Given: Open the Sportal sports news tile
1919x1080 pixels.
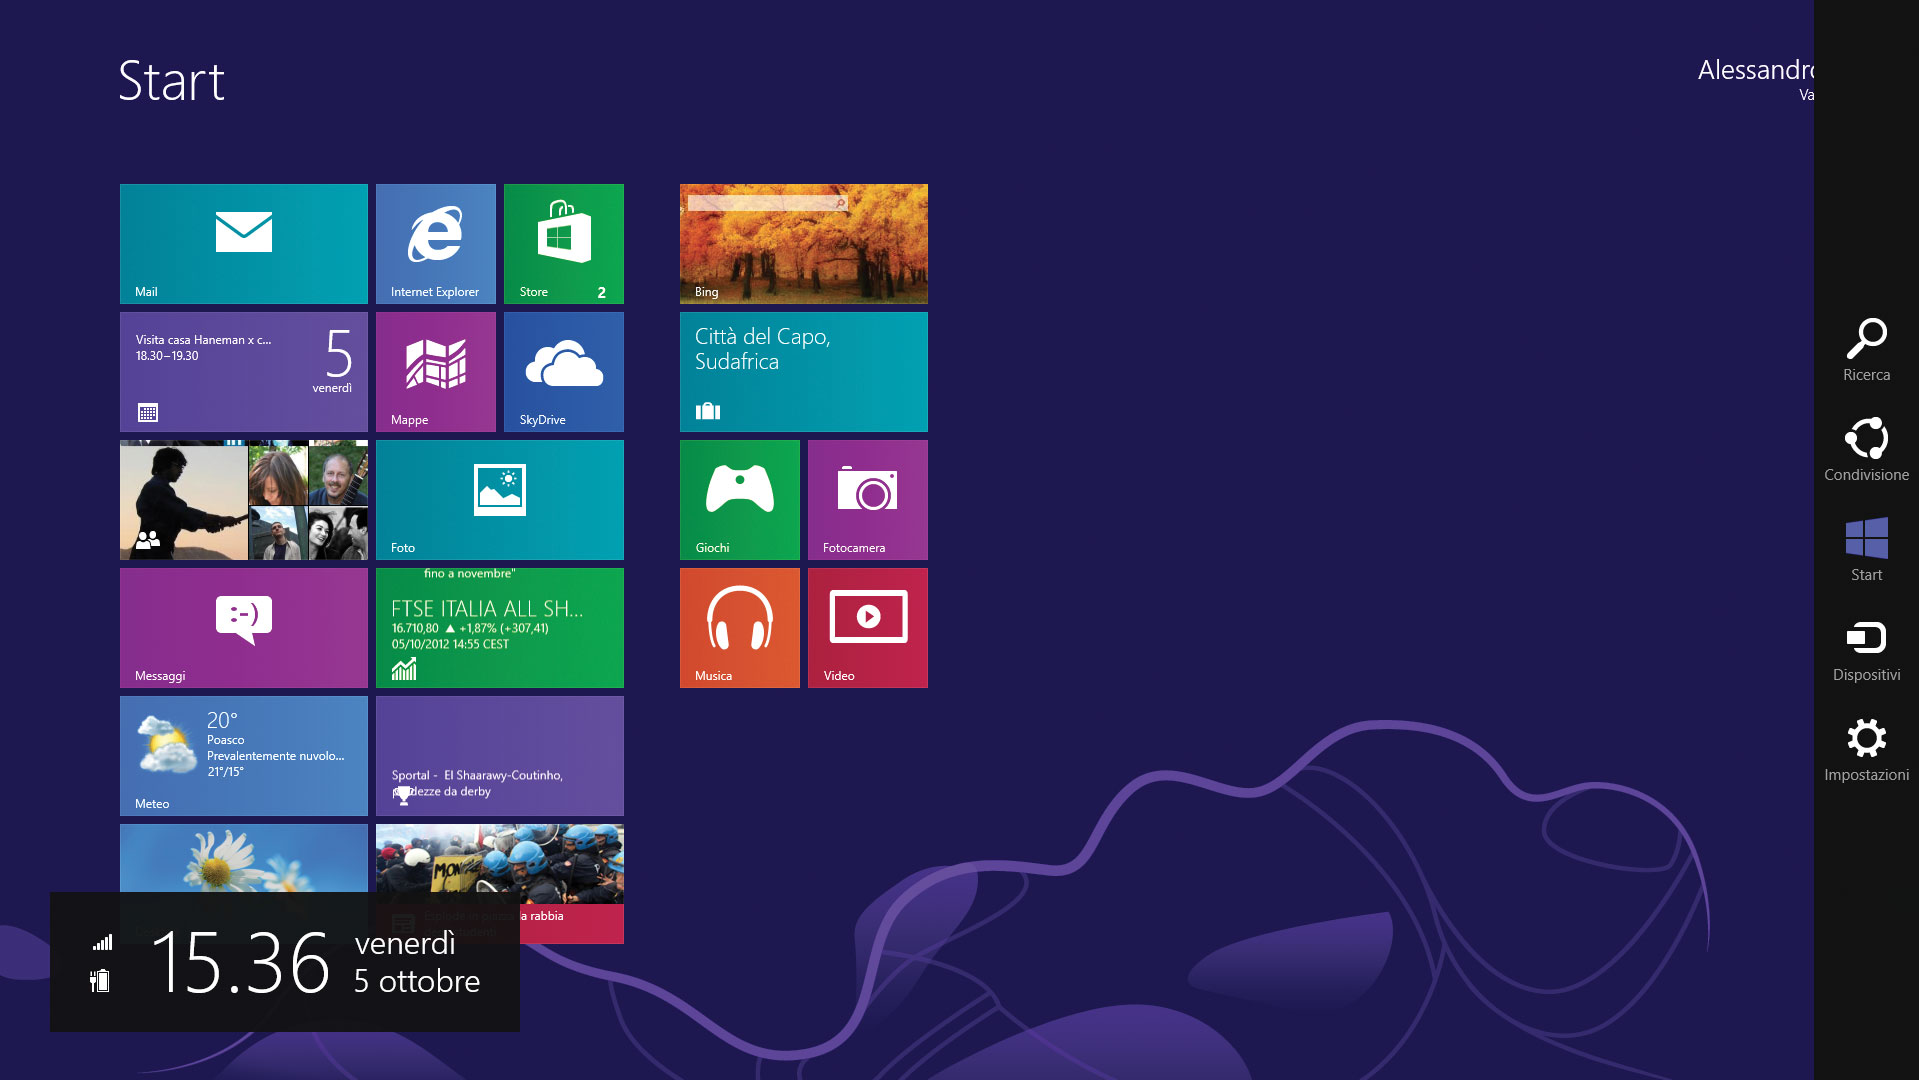Looking at the screenshot, I should (500, 756).
